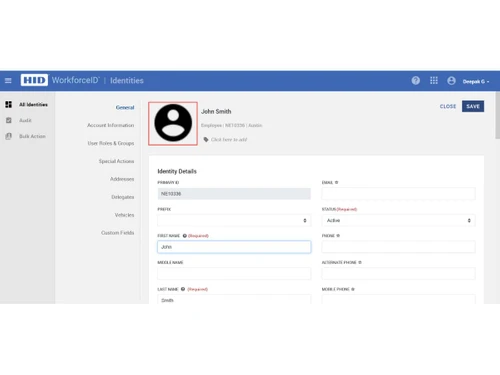The width and height of the screenshot is (500, 375).
Task: Go to Vehicles section
Action: (124, 215)
